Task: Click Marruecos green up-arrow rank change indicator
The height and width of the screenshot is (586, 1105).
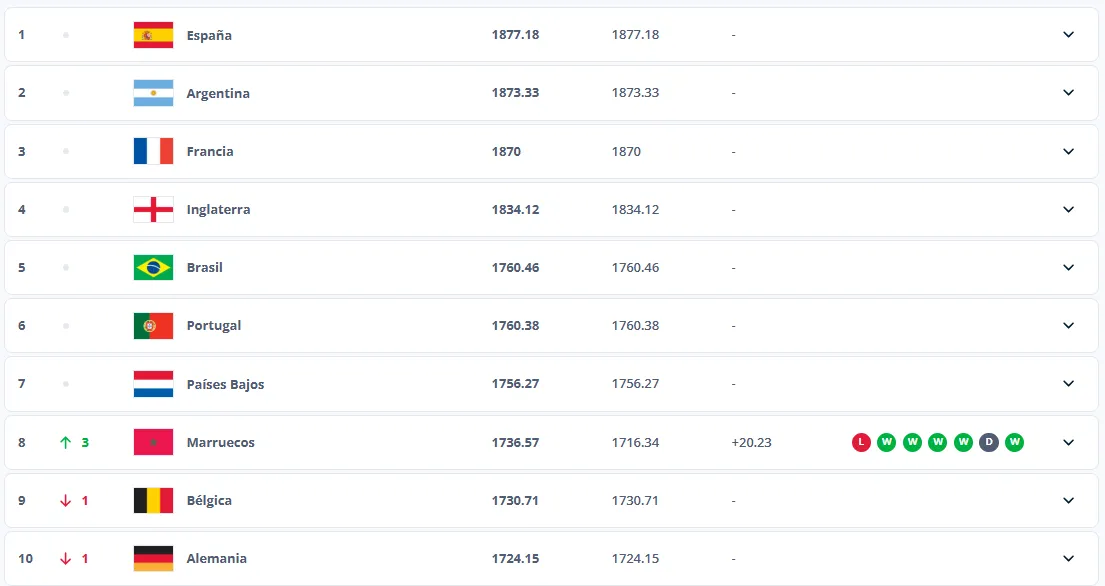Action: point(66,442)
